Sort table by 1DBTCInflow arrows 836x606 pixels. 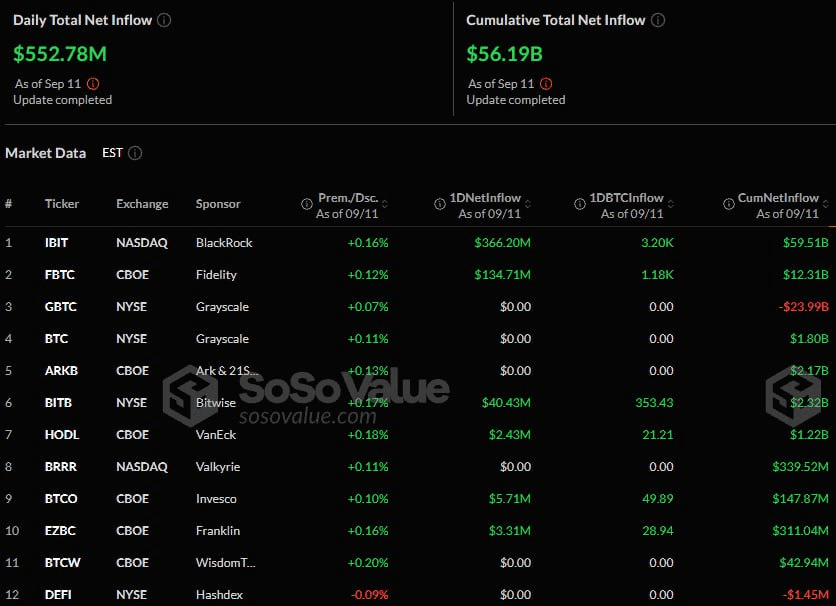(670, 204)
